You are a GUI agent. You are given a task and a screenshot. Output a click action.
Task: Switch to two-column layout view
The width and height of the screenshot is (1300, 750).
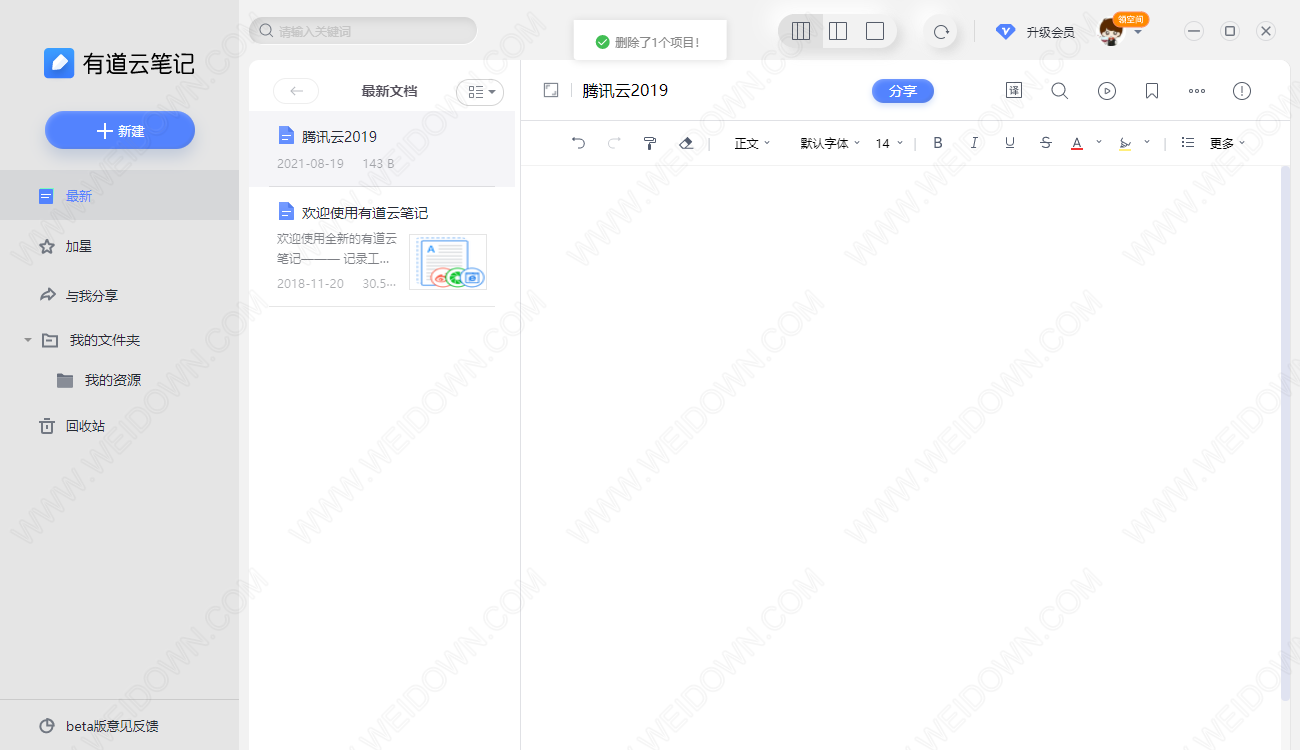click(x=838, y=31)
